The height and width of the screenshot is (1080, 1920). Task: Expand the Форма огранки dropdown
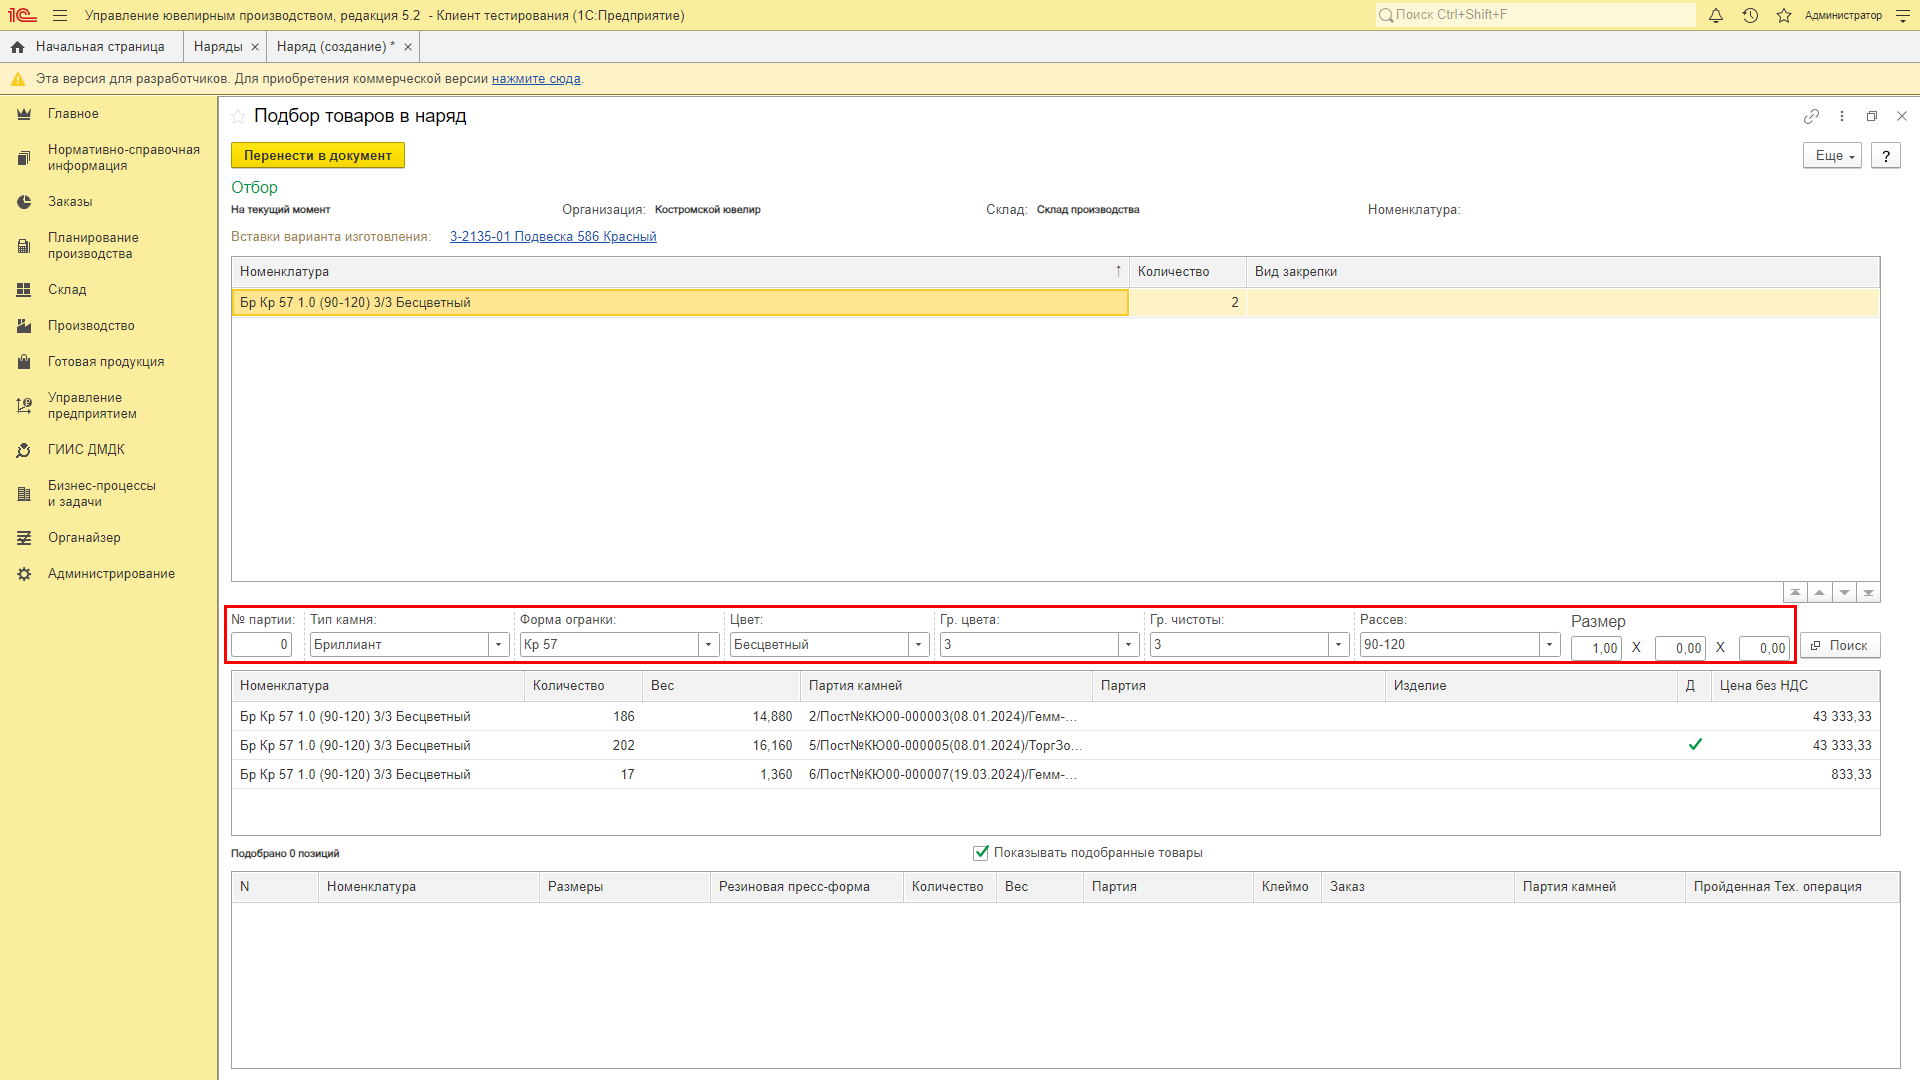point(709,645)
